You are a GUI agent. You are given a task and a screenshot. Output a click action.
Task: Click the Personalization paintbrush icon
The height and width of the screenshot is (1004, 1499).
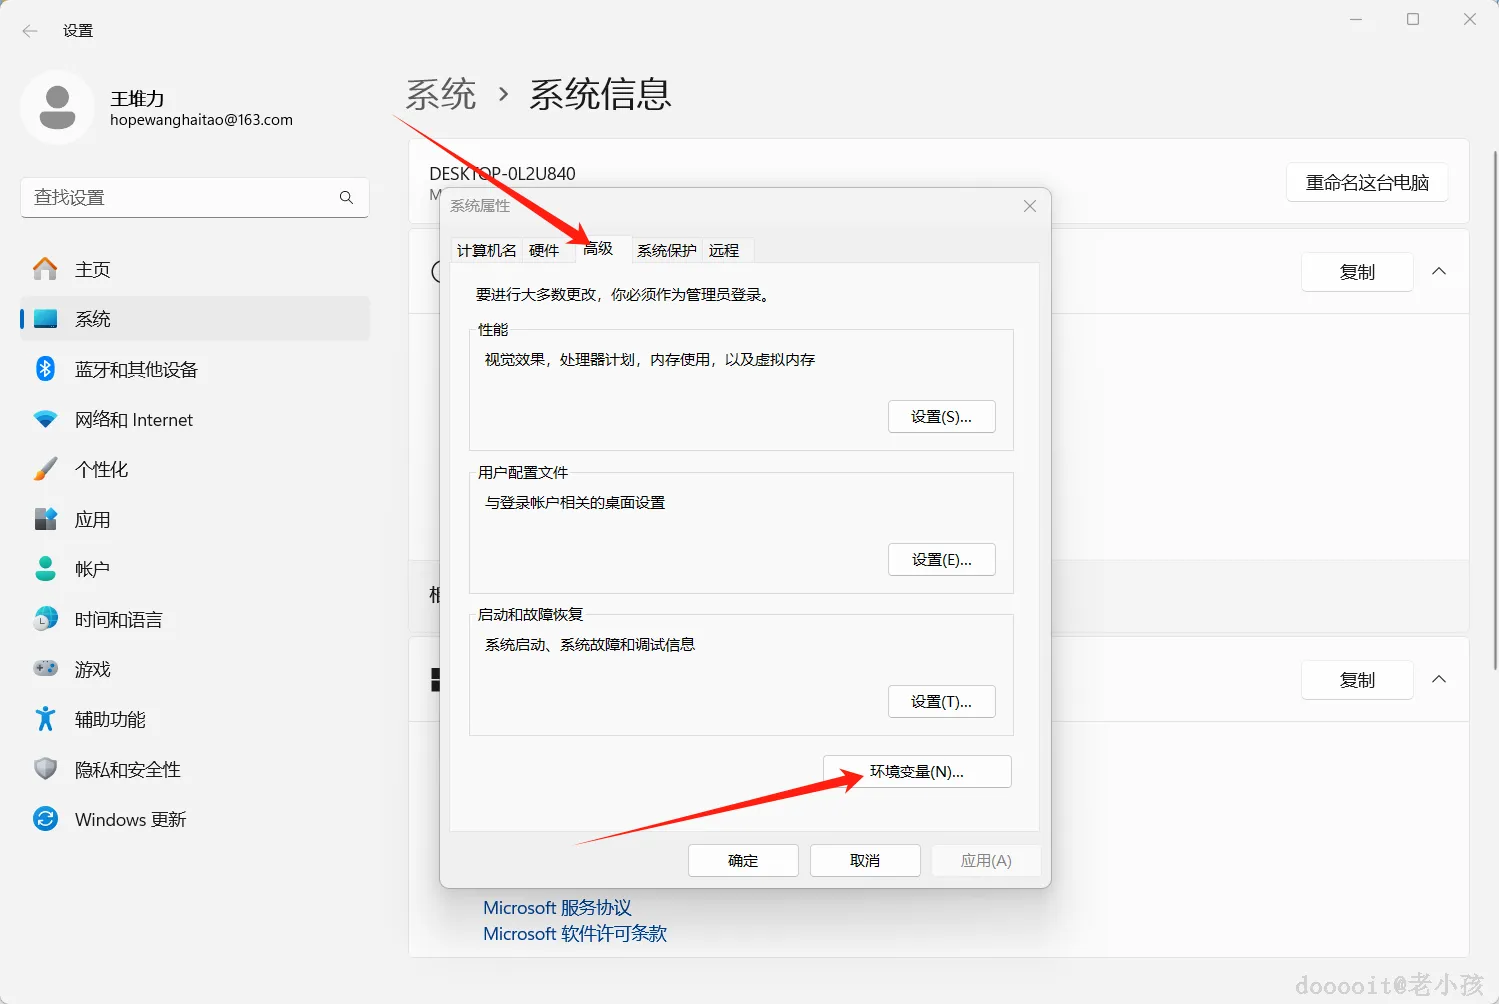[45, 469]
